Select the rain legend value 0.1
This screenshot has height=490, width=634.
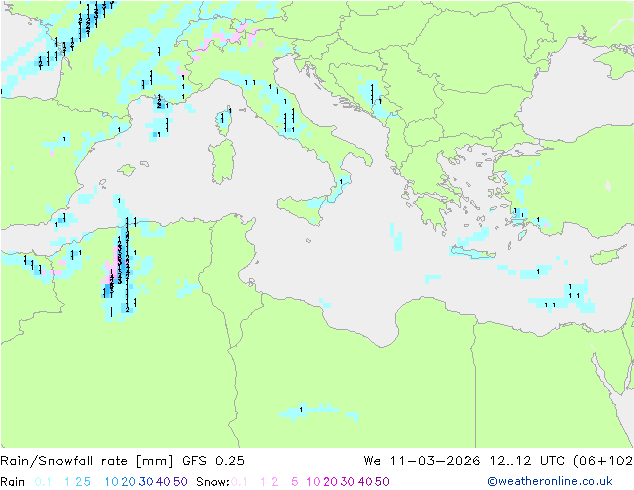point(43,482)
